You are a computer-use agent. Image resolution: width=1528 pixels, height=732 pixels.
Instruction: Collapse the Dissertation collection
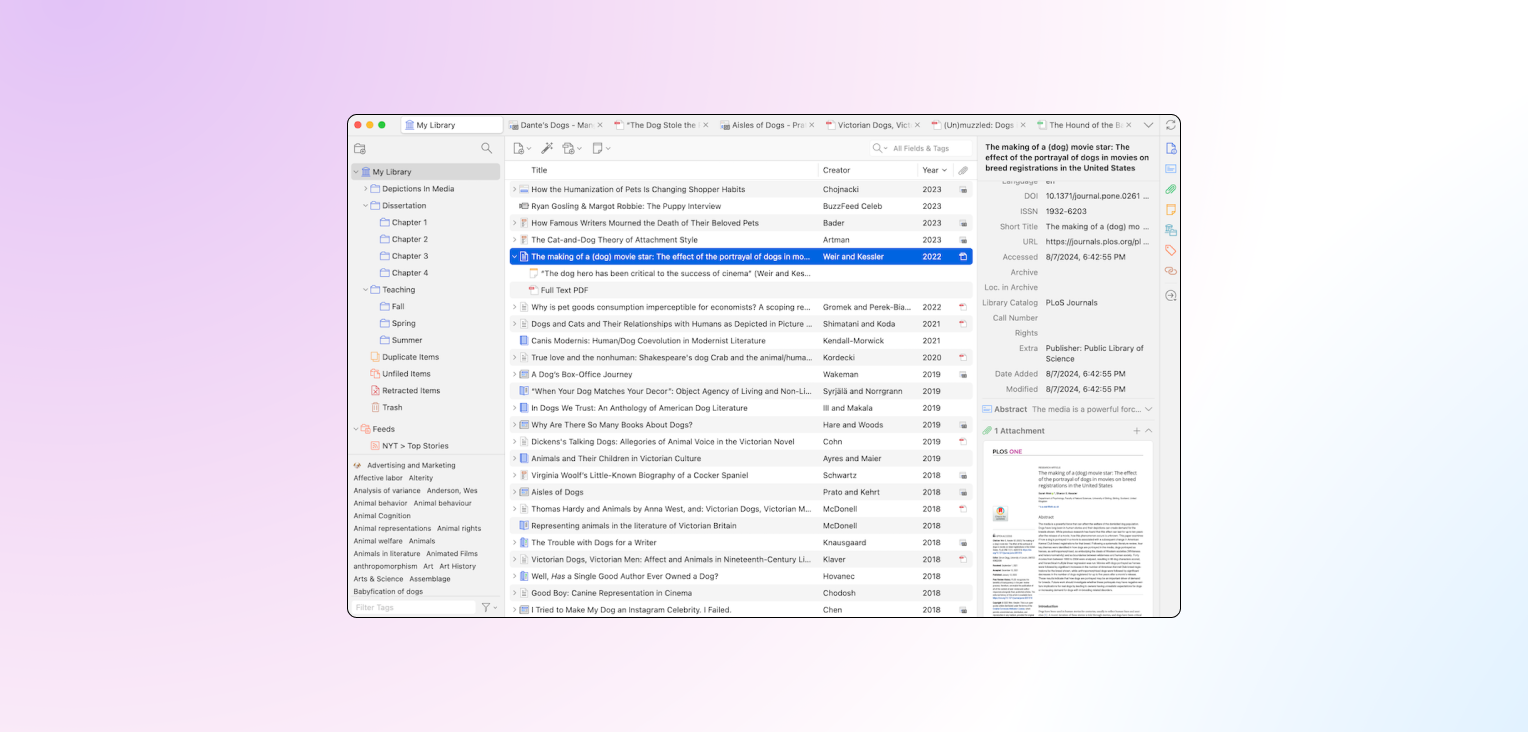[x=366, y=206]
